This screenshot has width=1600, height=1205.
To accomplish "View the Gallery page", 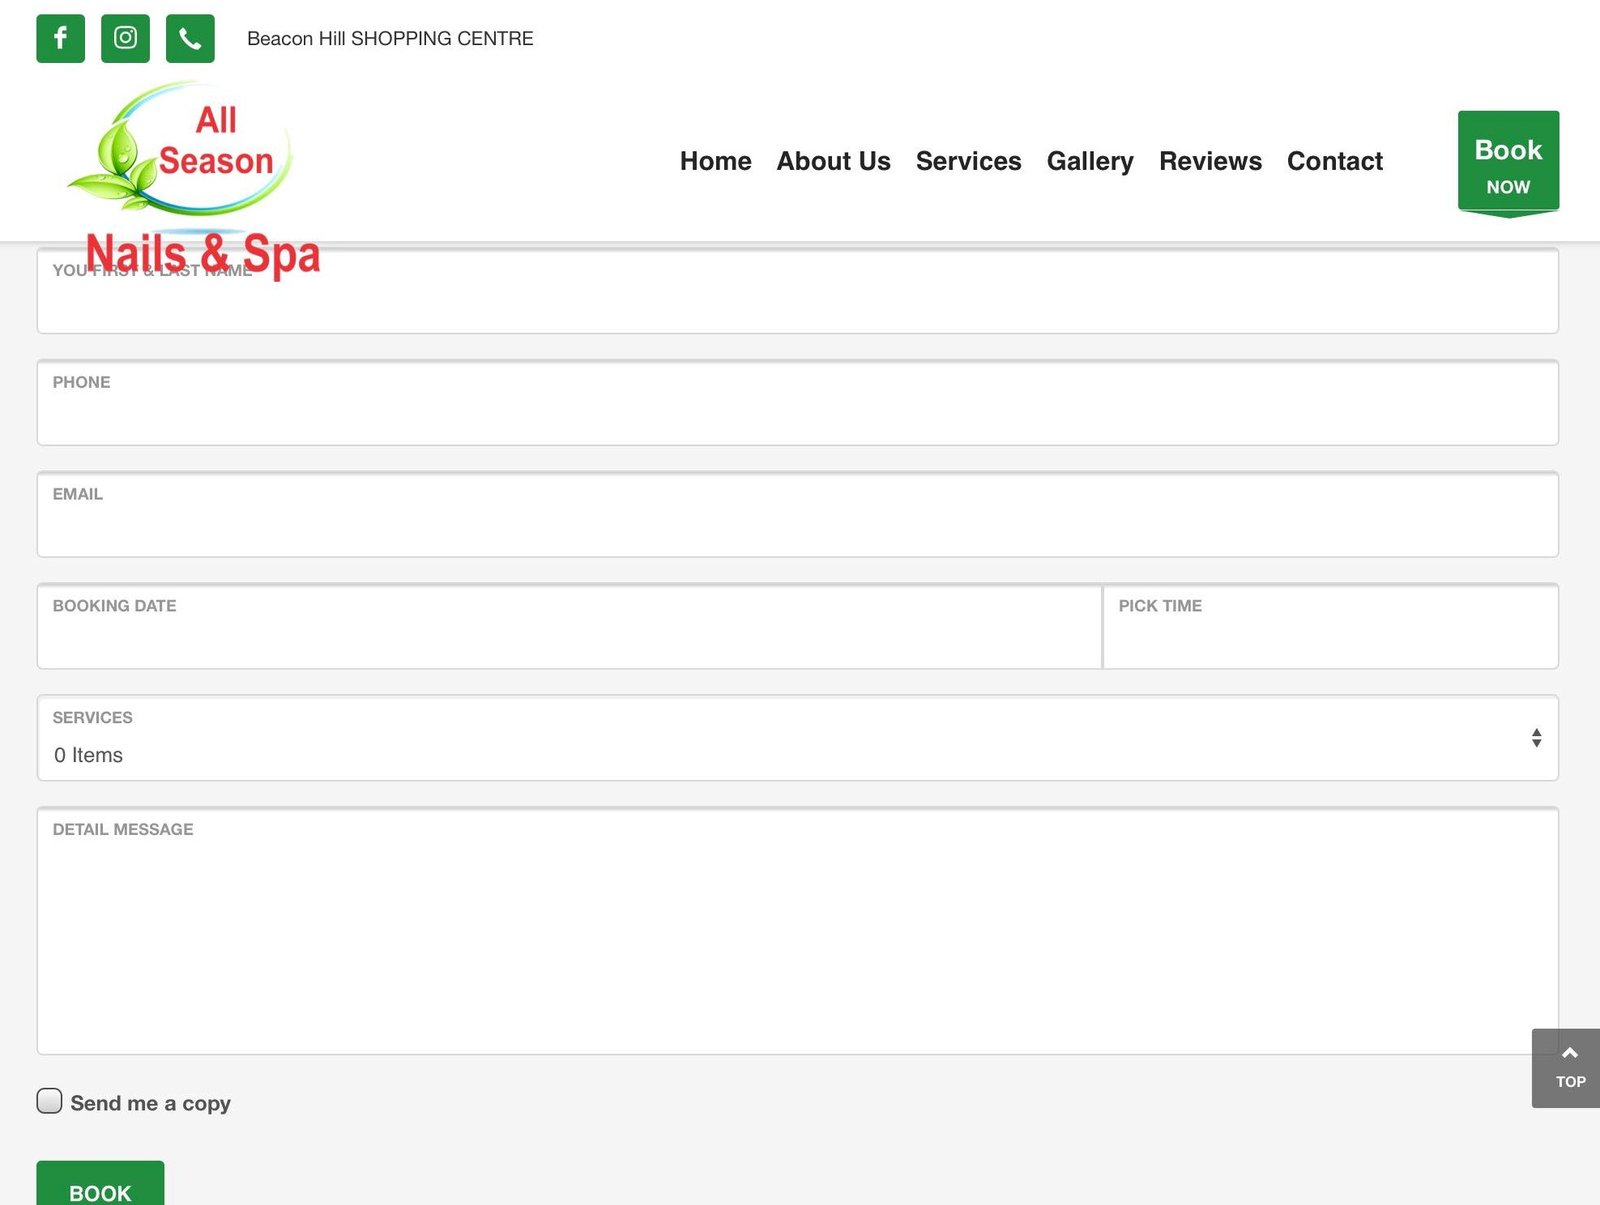I will [x=1090, y=161].
